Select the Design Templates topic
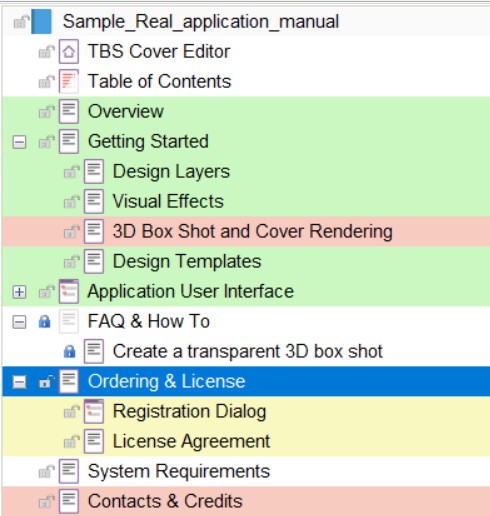Image resolution: width=490 pixels, height=516 pixels. [187, 261]
